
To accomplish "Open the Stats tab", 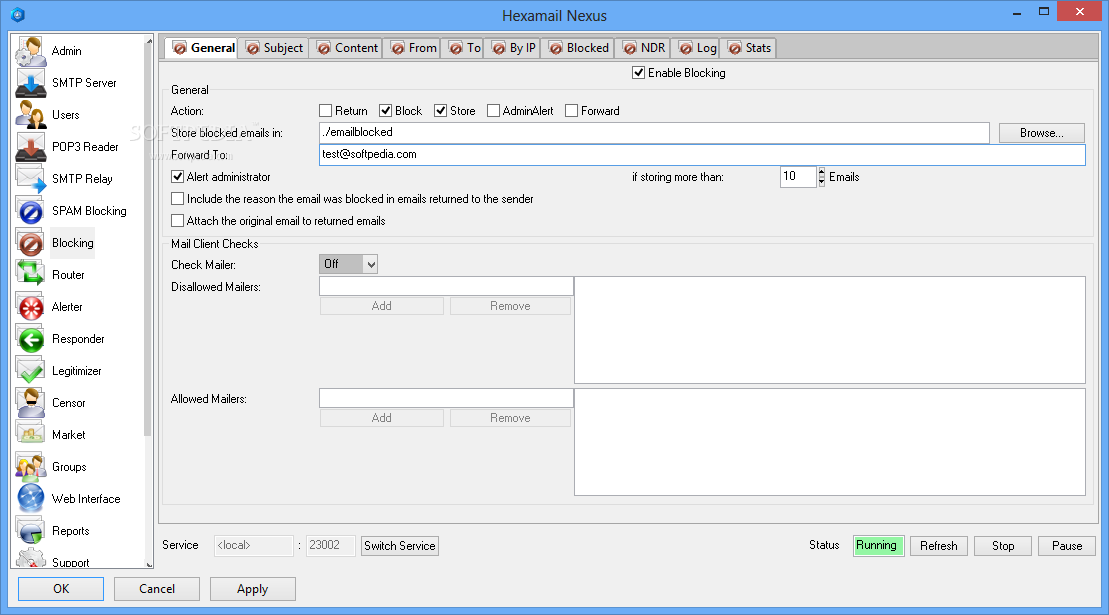I will (750, 48).
